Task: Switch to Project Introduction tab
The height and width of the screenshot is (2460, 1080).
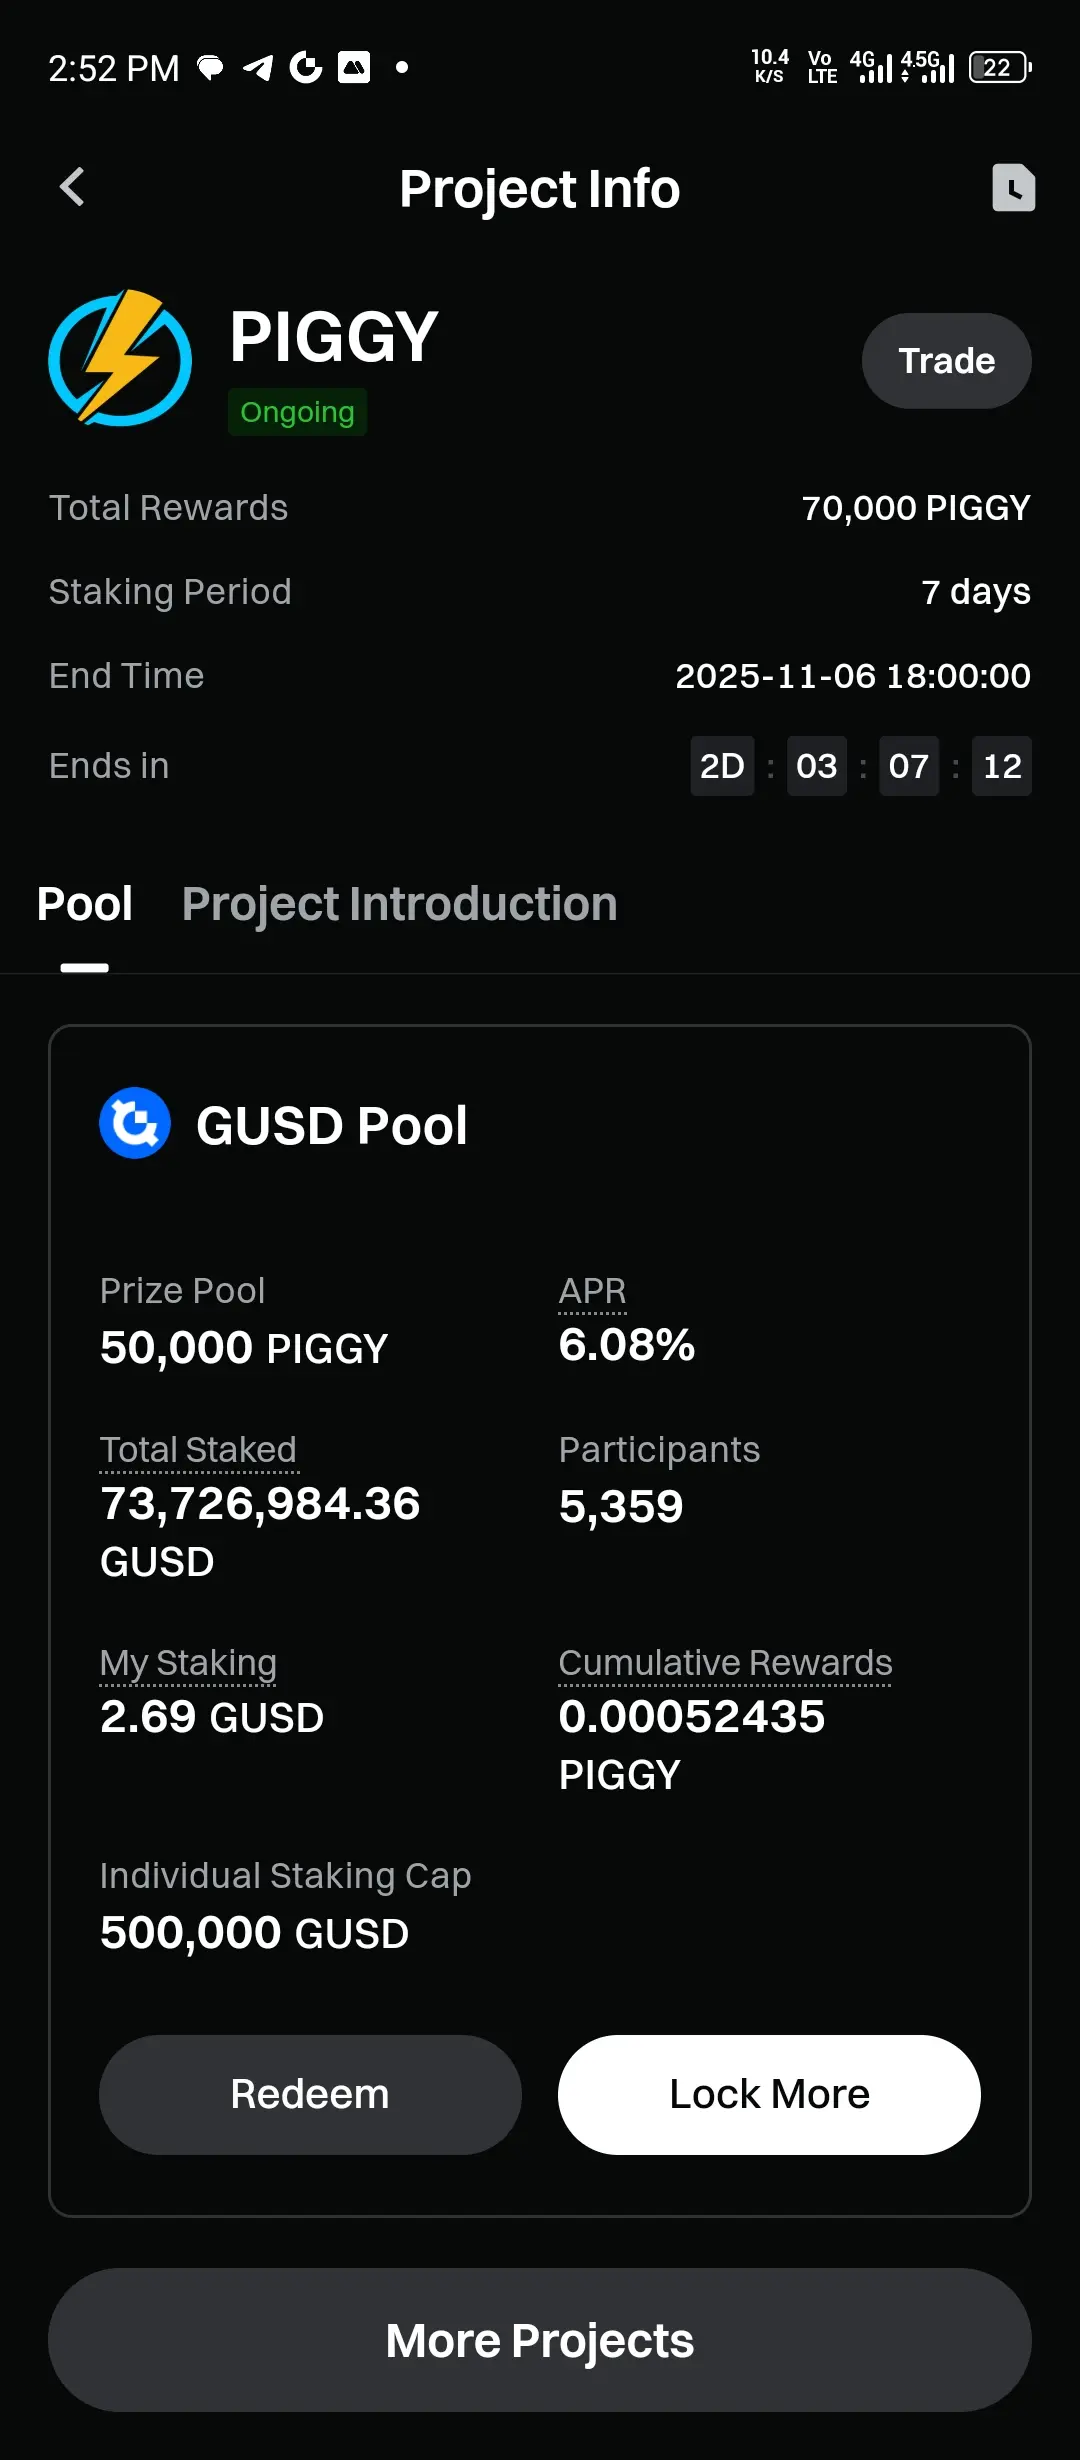Action: point(399,904)
